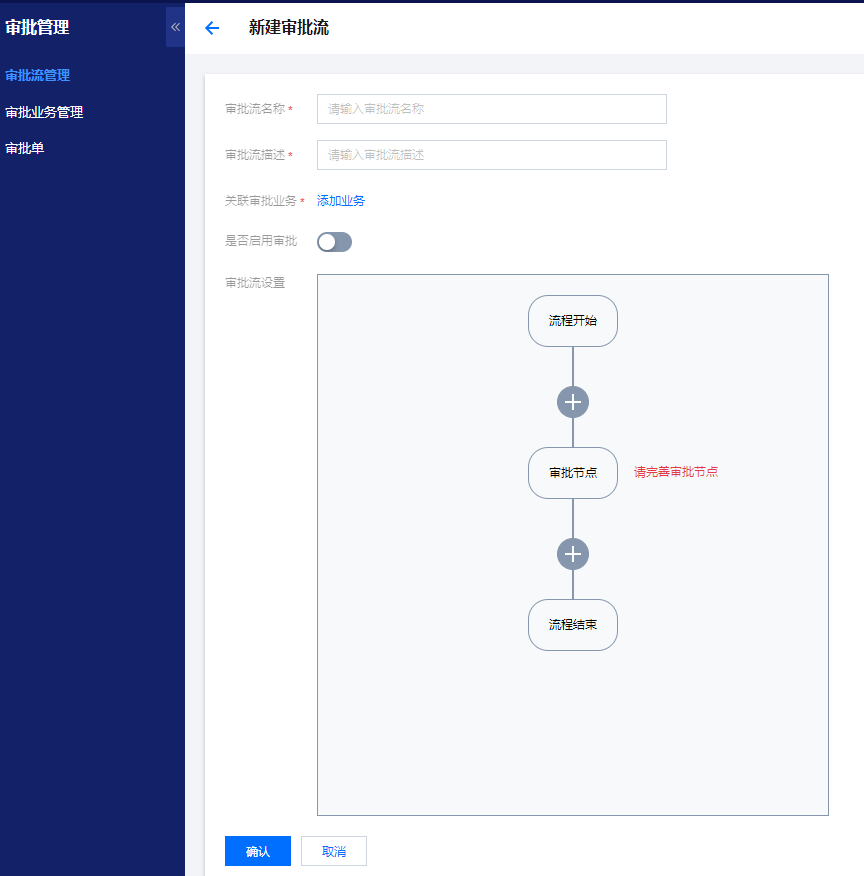Add a node below 流程开始 via plus icon
This screenshot has width=864, height=876.
(x=573, y=402)
